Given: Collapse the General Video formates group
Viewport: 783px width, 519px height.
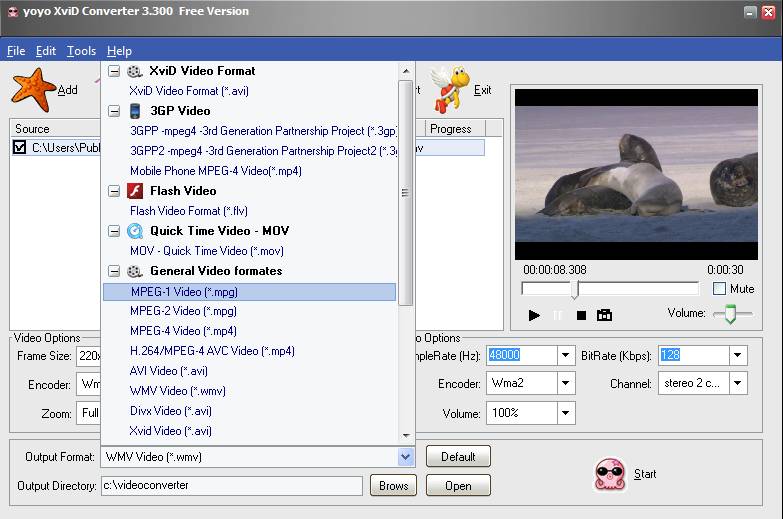Looking at the screenshot, I should (x=114, y=271).
